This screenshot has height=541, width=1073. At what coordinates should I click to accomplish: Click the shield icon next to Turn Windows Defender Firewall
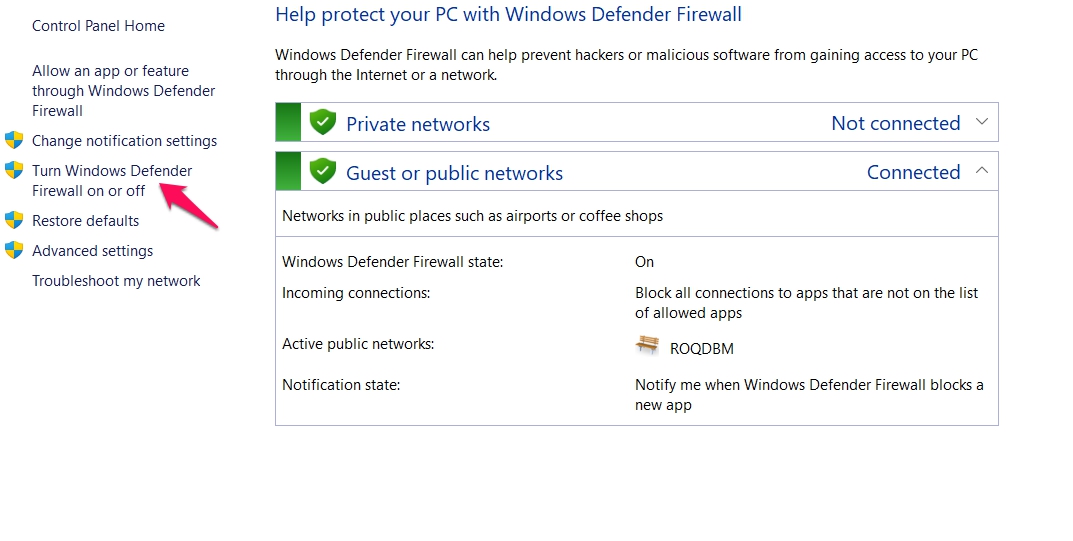[14, 170]
